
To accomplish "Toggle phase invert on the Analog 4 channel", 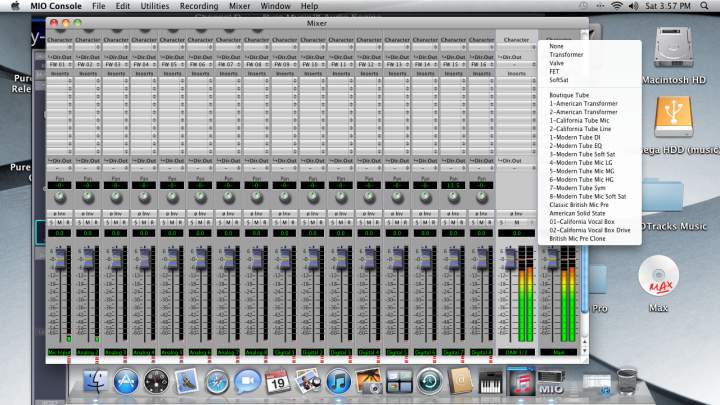I will [x=144, y=214].
